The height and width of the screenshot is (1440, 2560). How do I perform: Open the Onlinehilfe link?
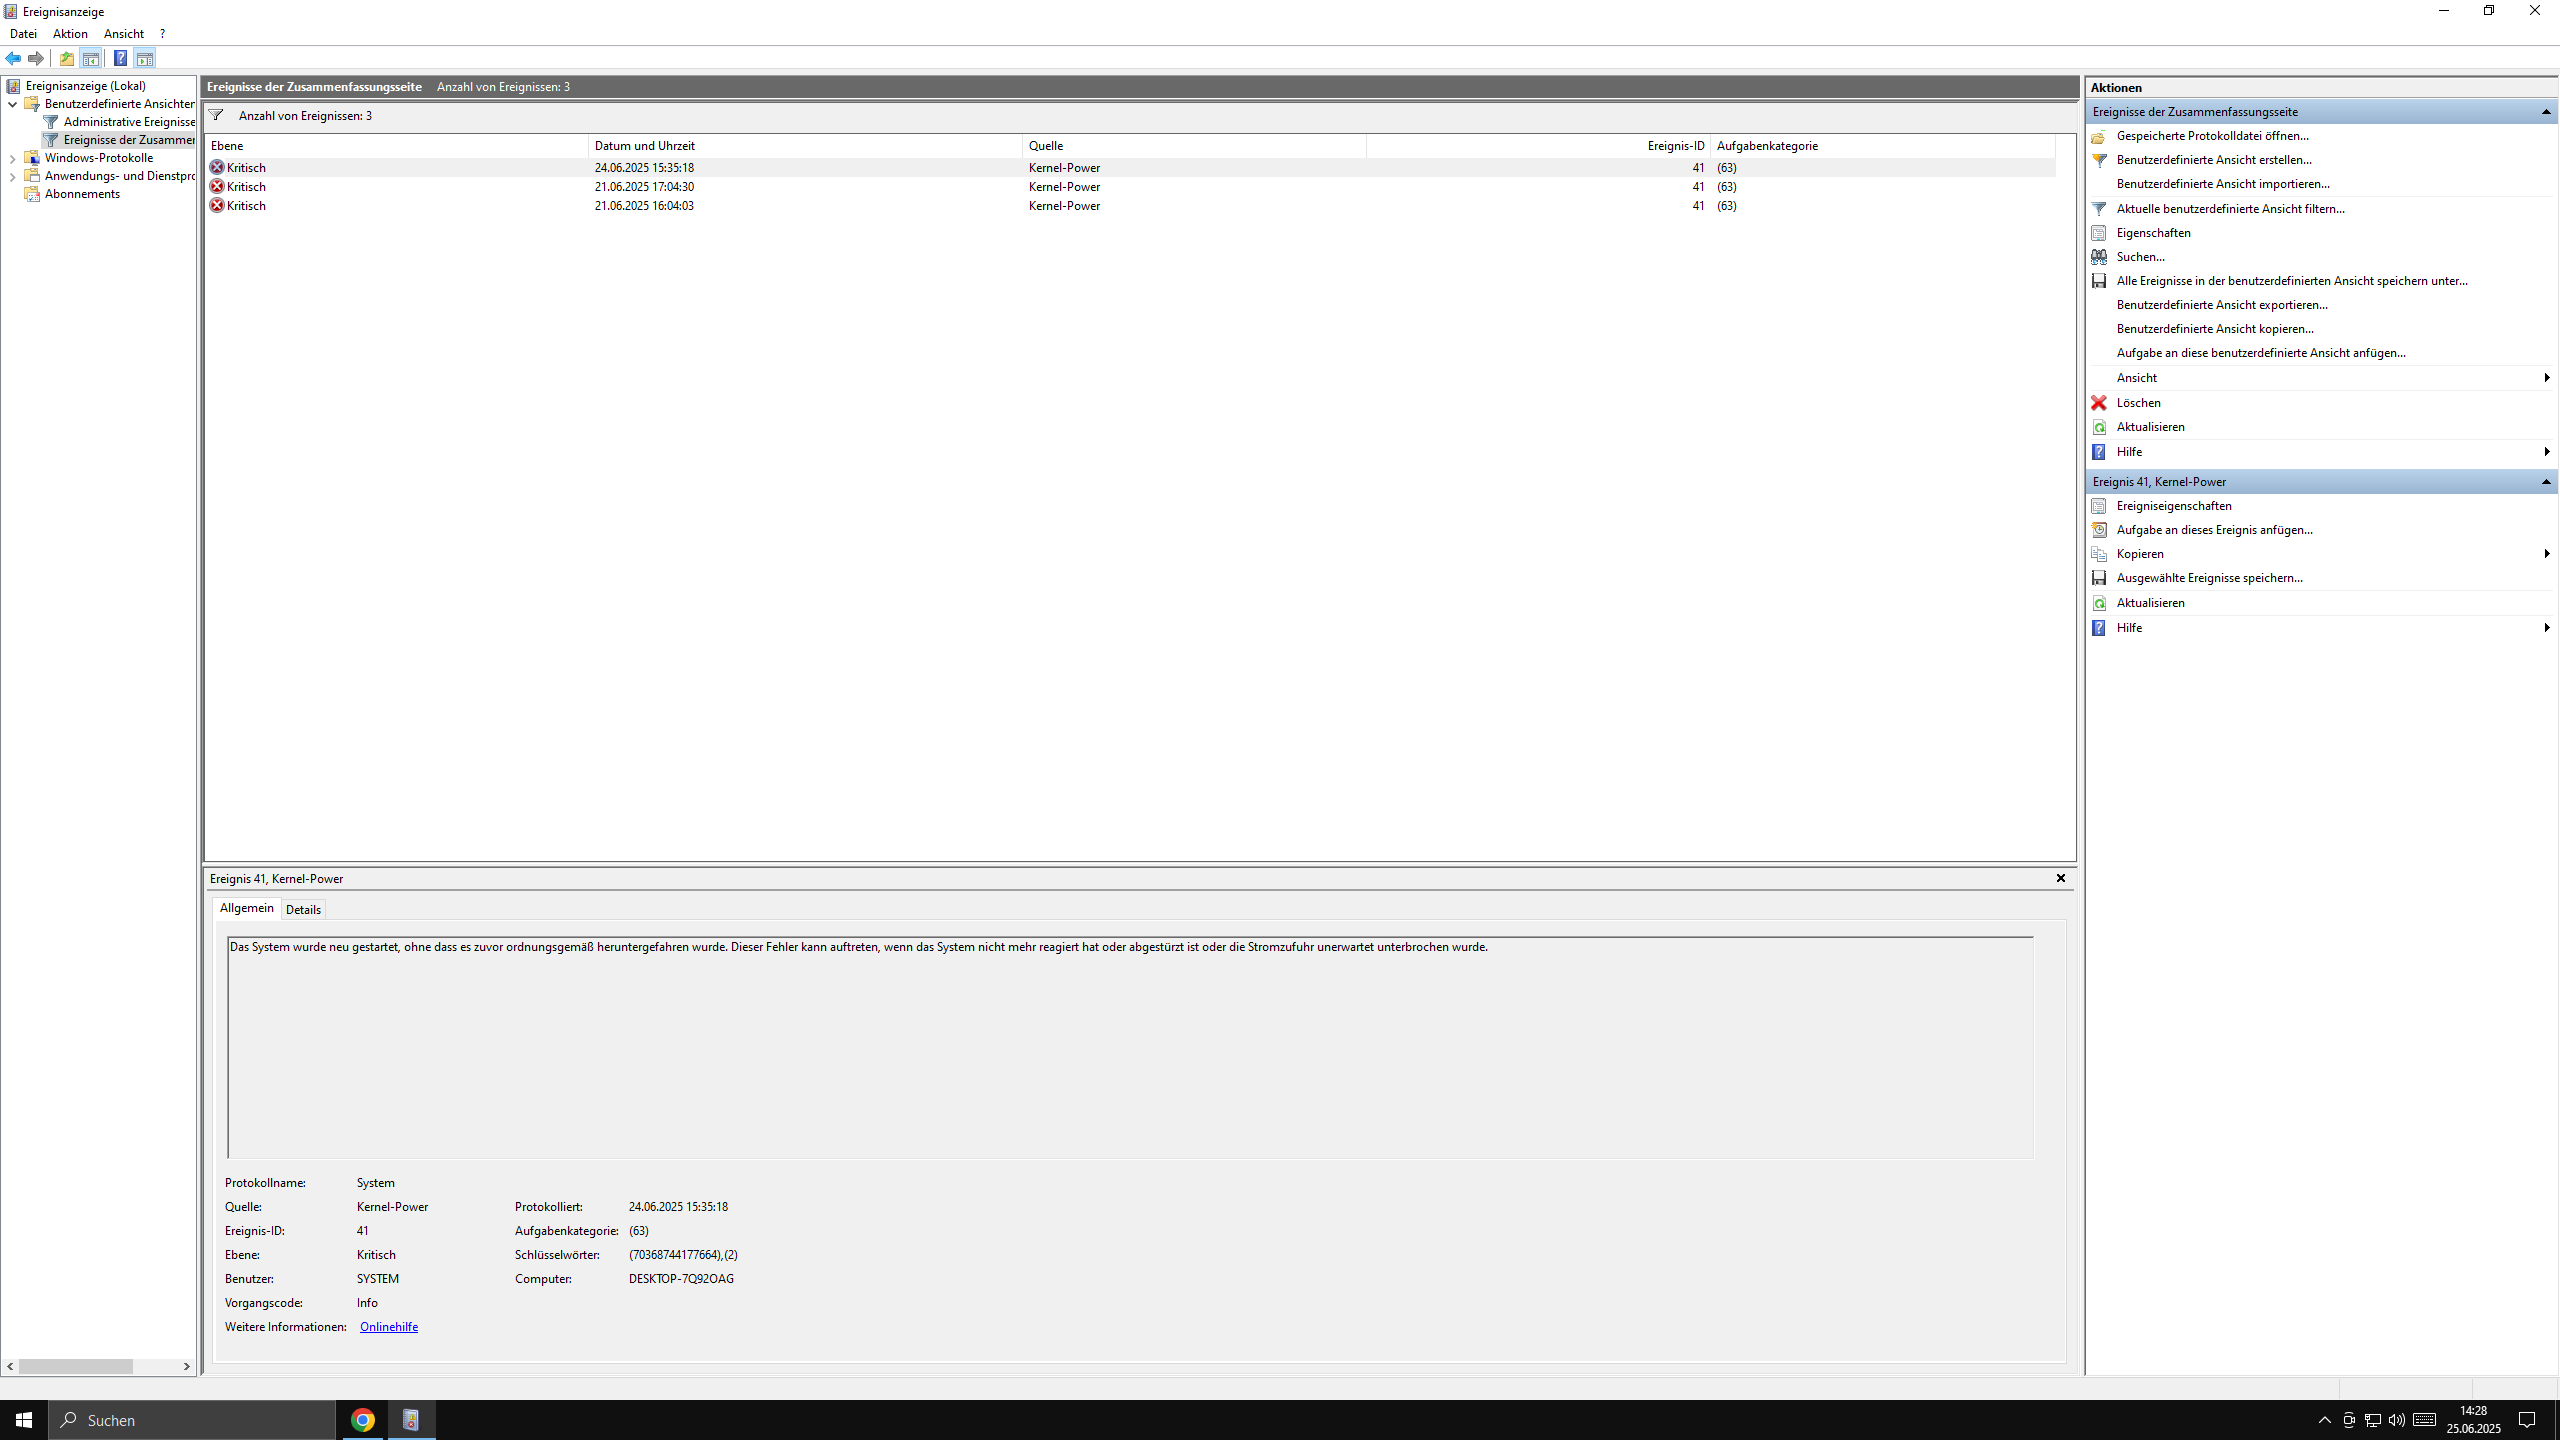click(x=388, y=1327)
